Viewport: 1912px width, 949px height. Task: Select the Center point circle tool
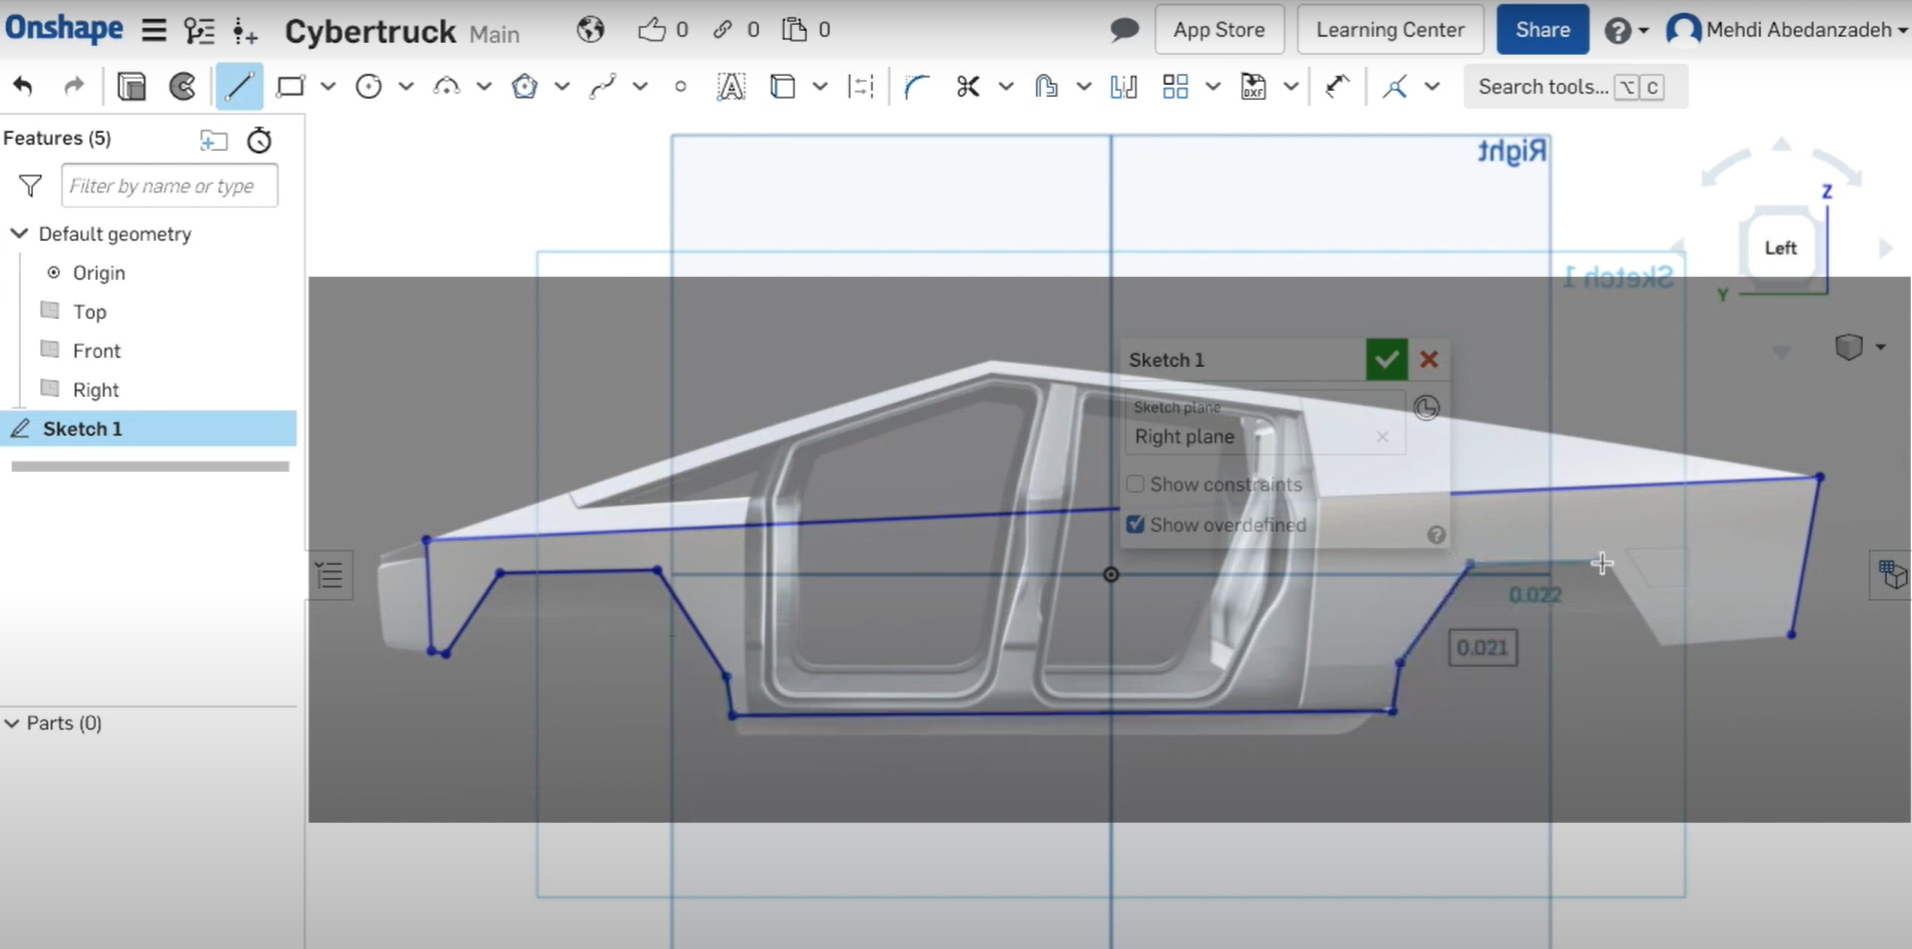click(x=368, y=86)
